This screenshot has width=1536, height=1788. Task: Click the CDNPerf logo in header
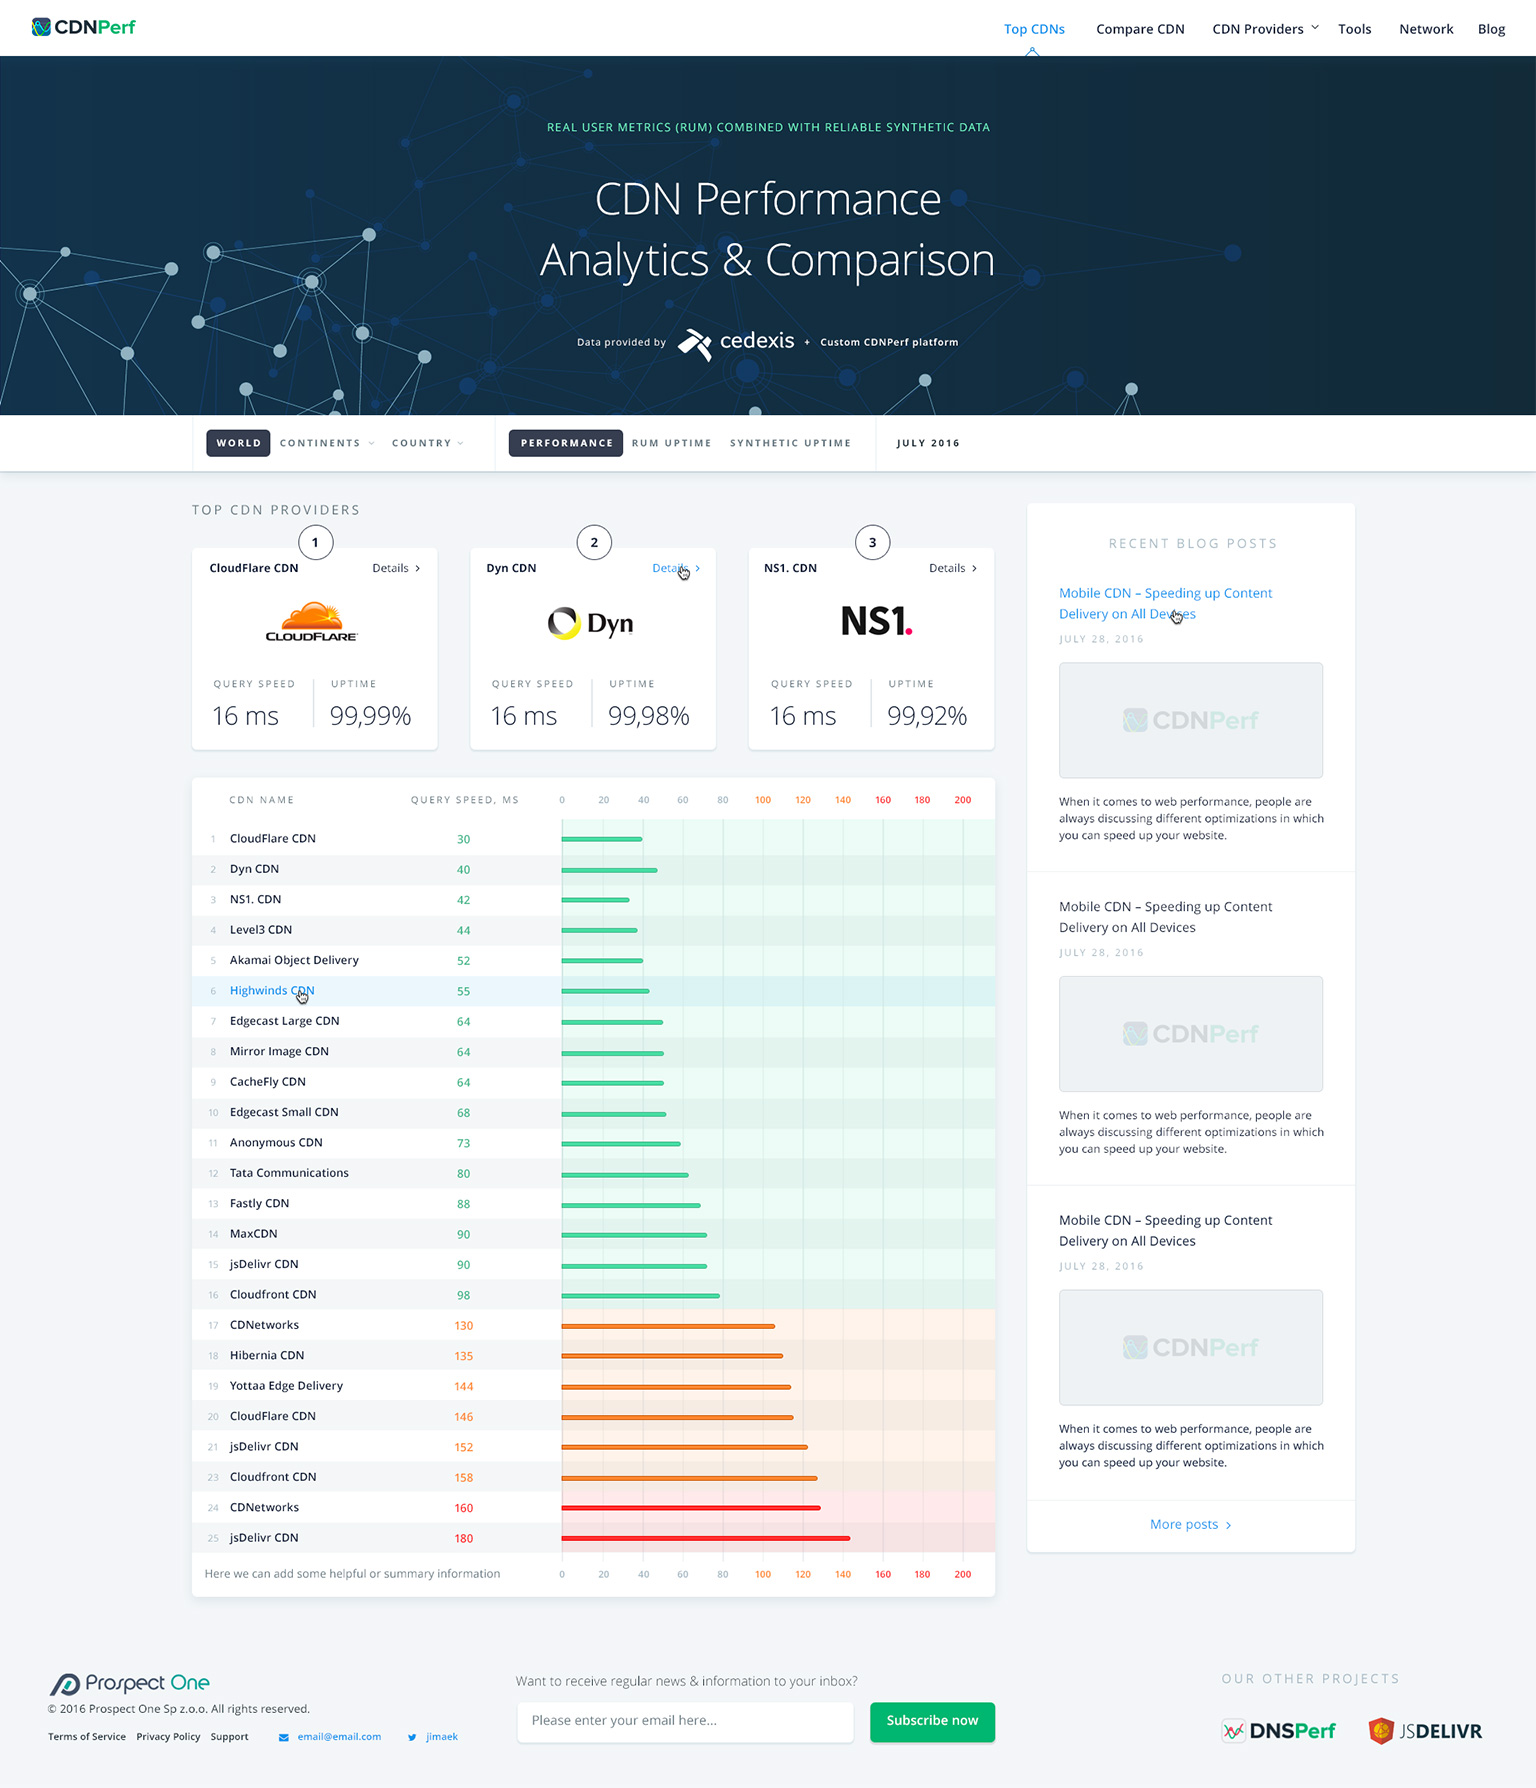coord(83,27)
